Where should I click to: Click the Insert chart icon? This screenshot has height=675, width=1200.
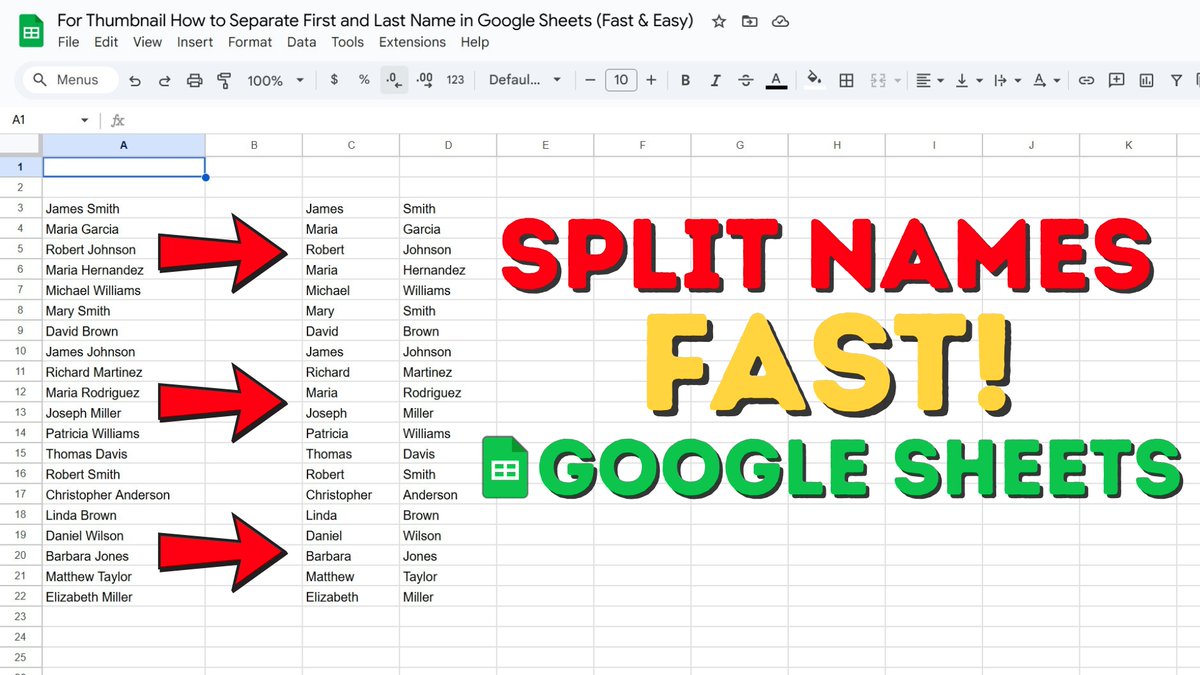[1146, 80]
